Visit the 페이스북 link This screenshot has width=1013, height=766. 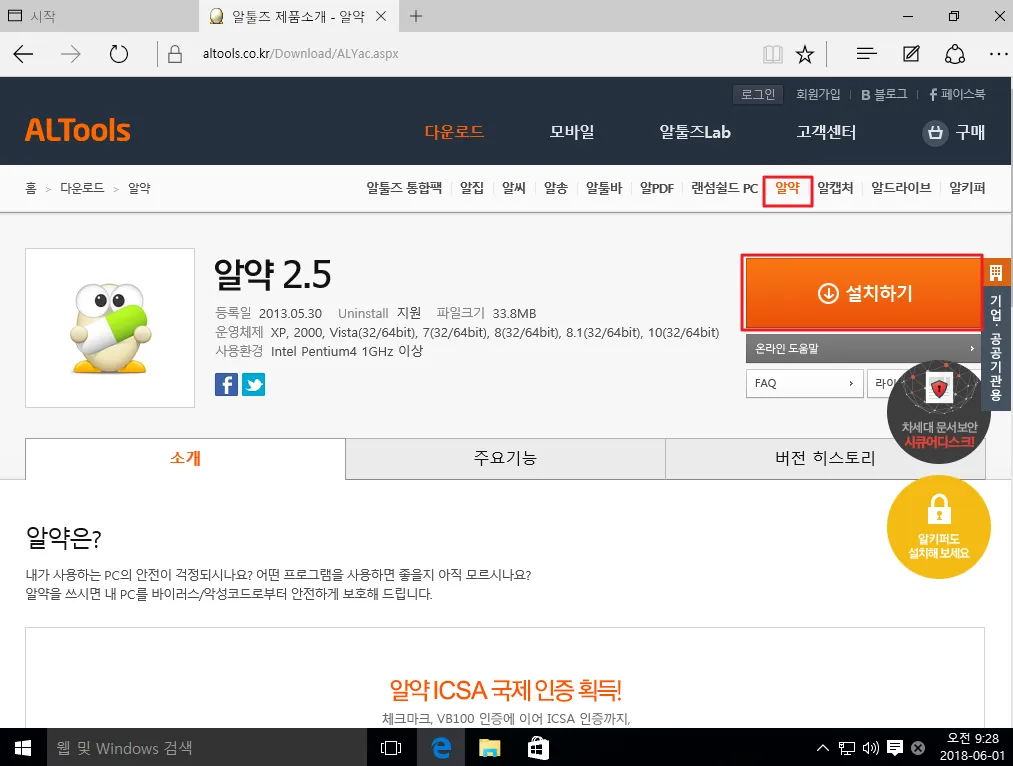[x=957, y=94]
